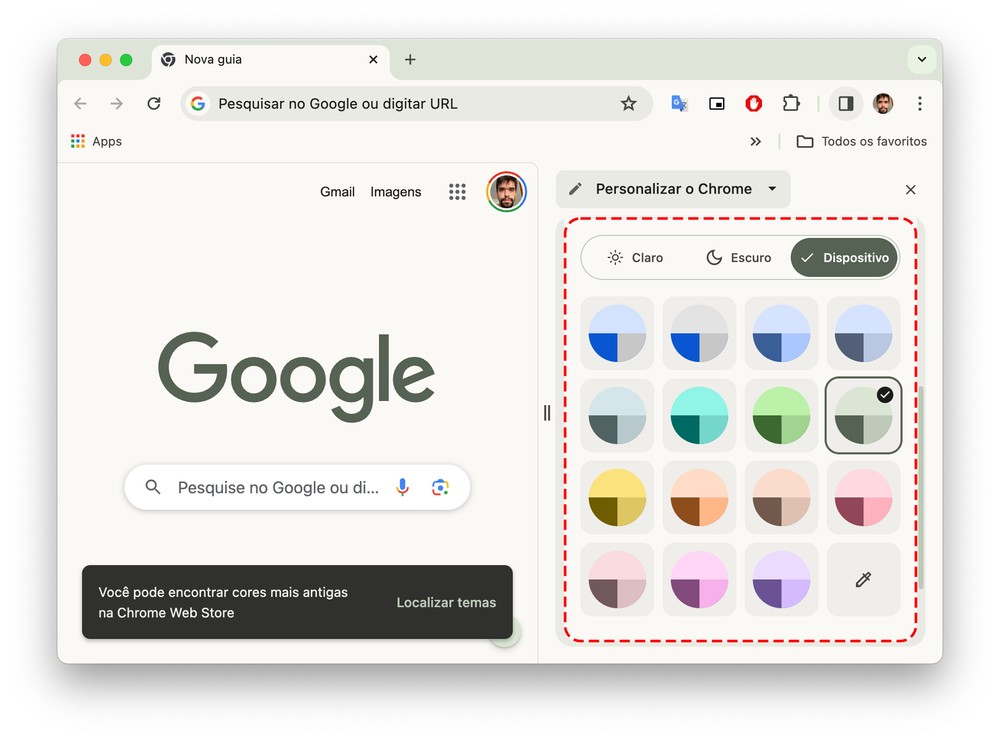Open a new tab with the plus button
This screenshot has height=739, width=1000.
(x=410, y=60)
